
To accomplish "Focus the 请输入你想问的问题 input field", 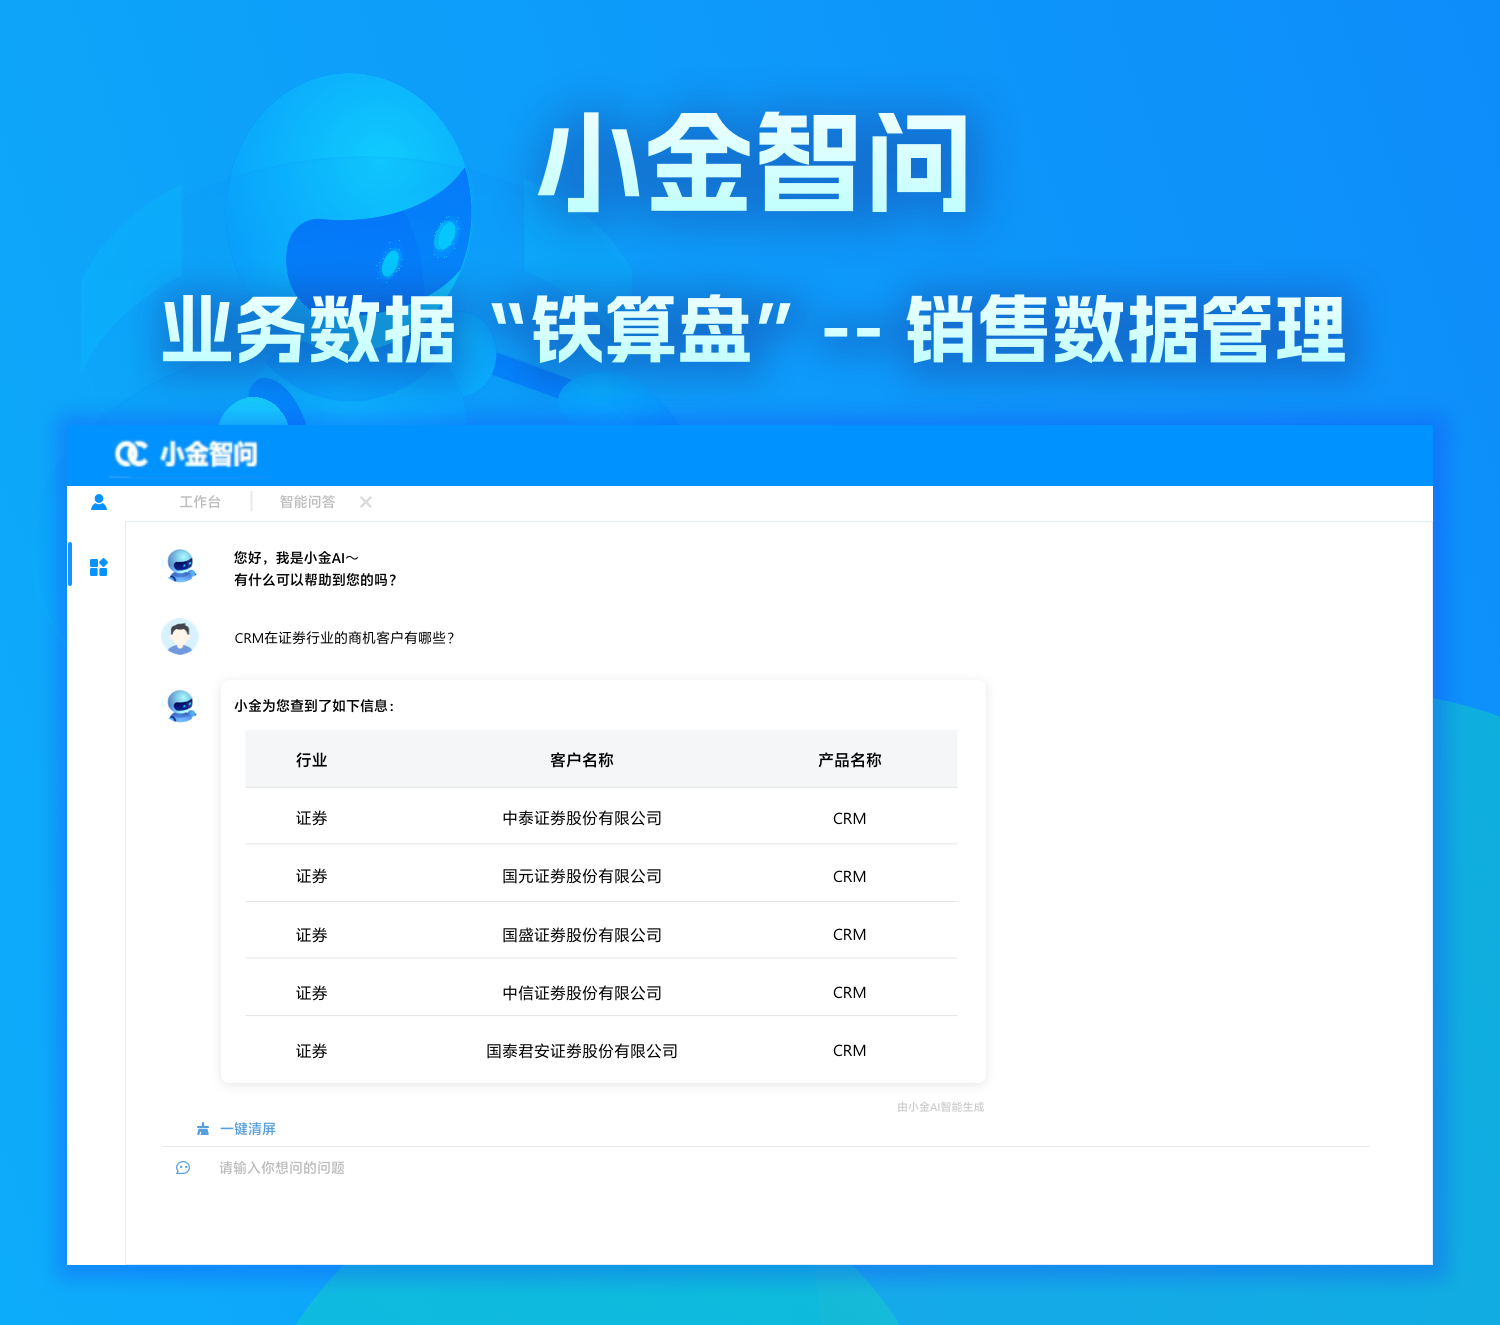I will tap(700, 1168).
